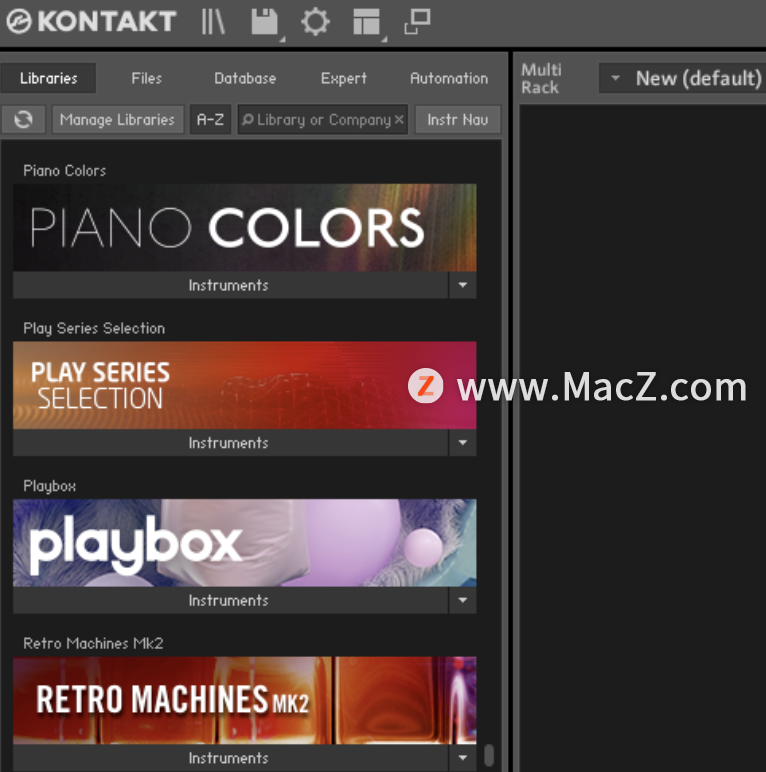The height and width of the screenshot is (772, 766).
Task: Expand Retro Machines Mk2 dropdown arrow
Action: 462,758
